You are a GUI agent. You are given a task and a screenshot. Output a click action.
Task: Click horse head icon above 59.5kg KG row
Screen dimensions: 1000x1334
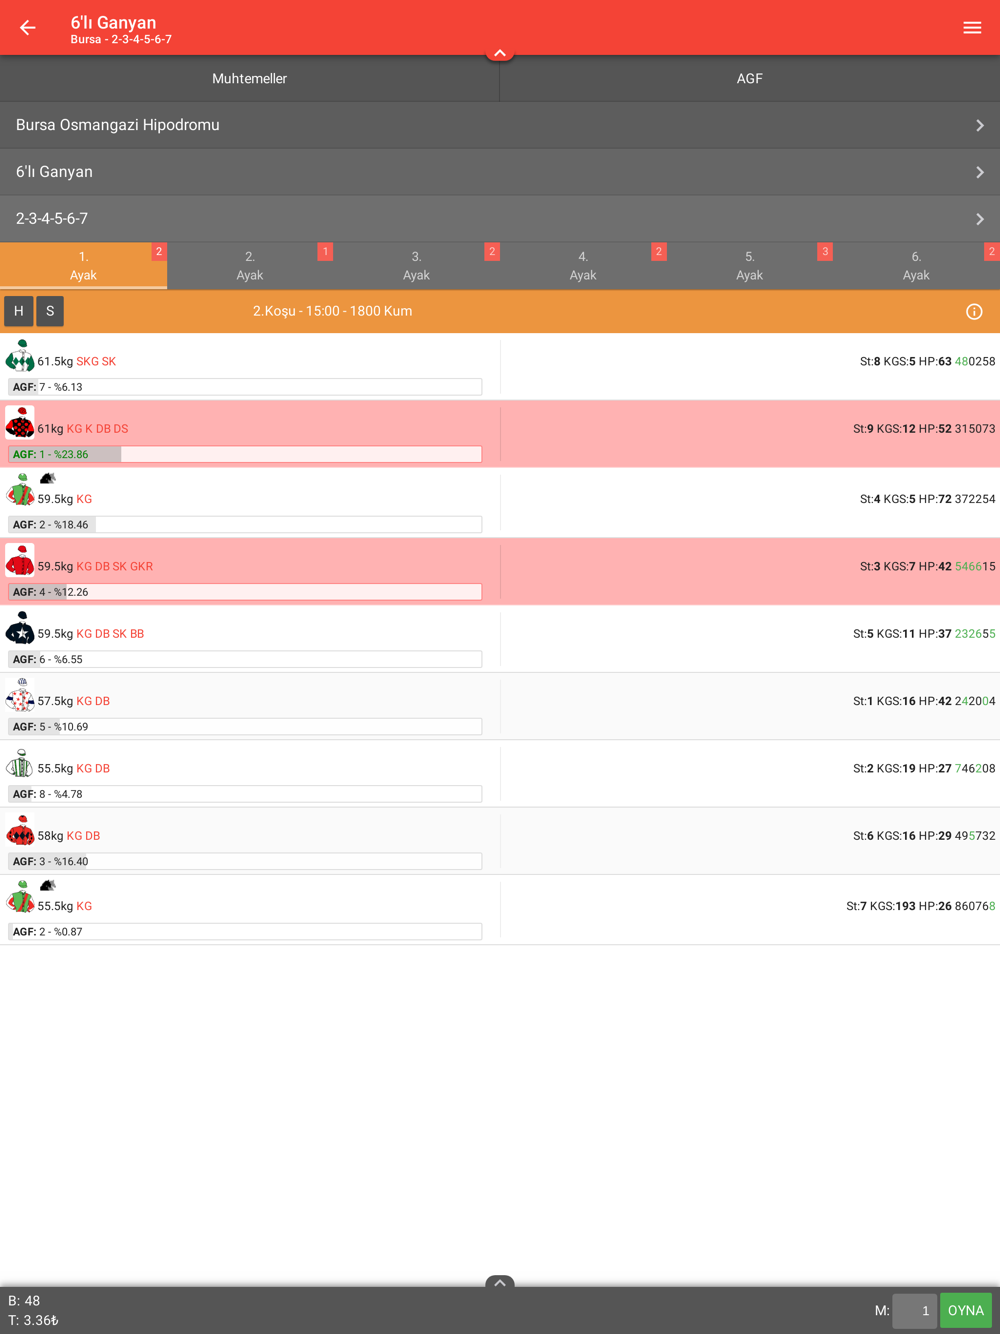point(47,478)
